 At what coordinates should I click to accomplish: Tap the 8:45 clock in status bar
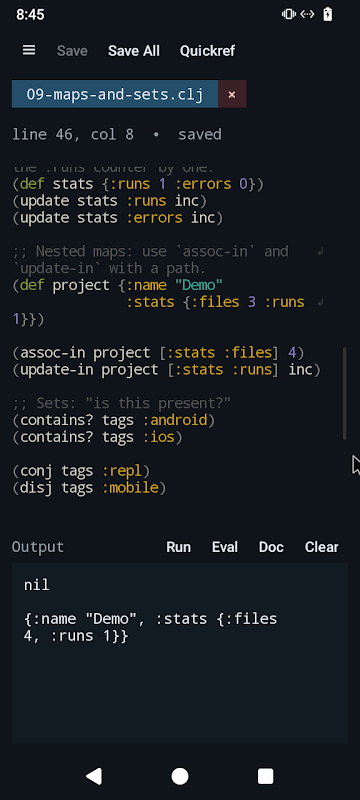click(x=30, y=15)
